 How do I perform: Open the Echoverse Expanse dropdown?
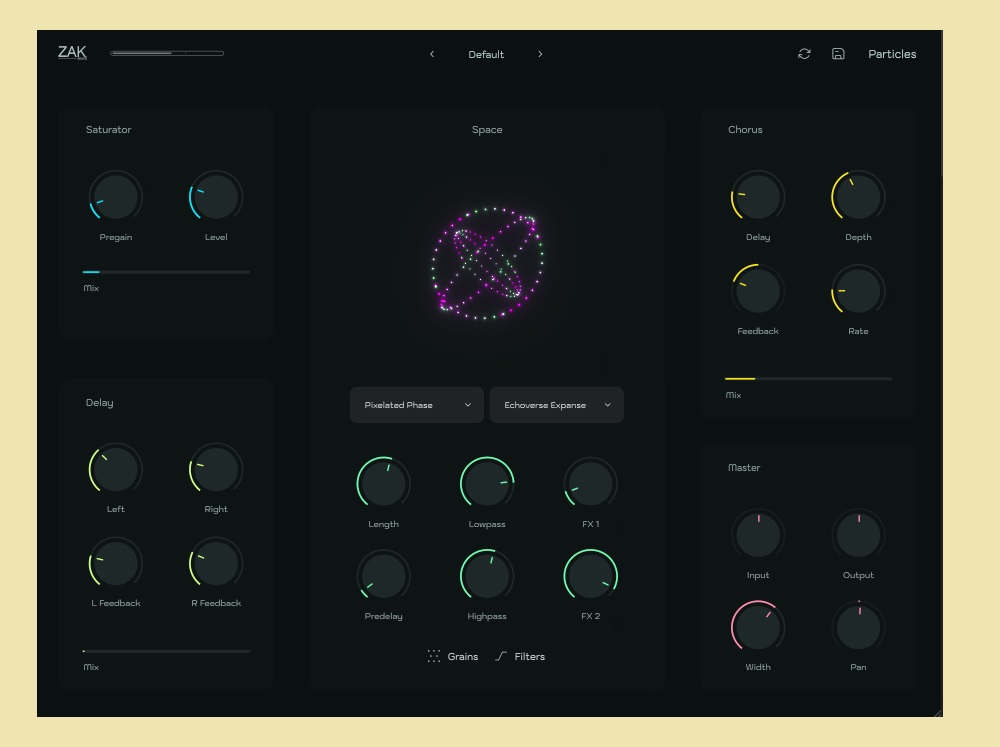pyautogui.click(x=556, y=405)
